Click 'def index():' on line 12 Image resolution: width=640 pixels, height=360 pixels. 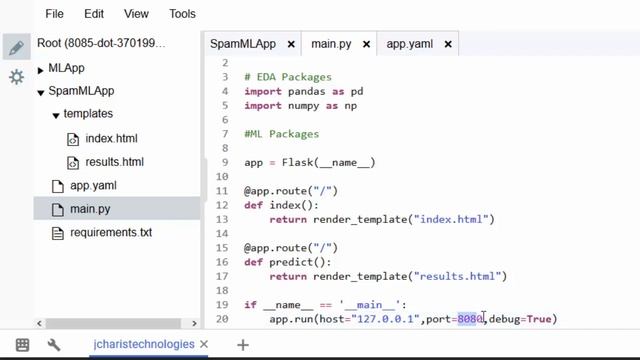281,205
